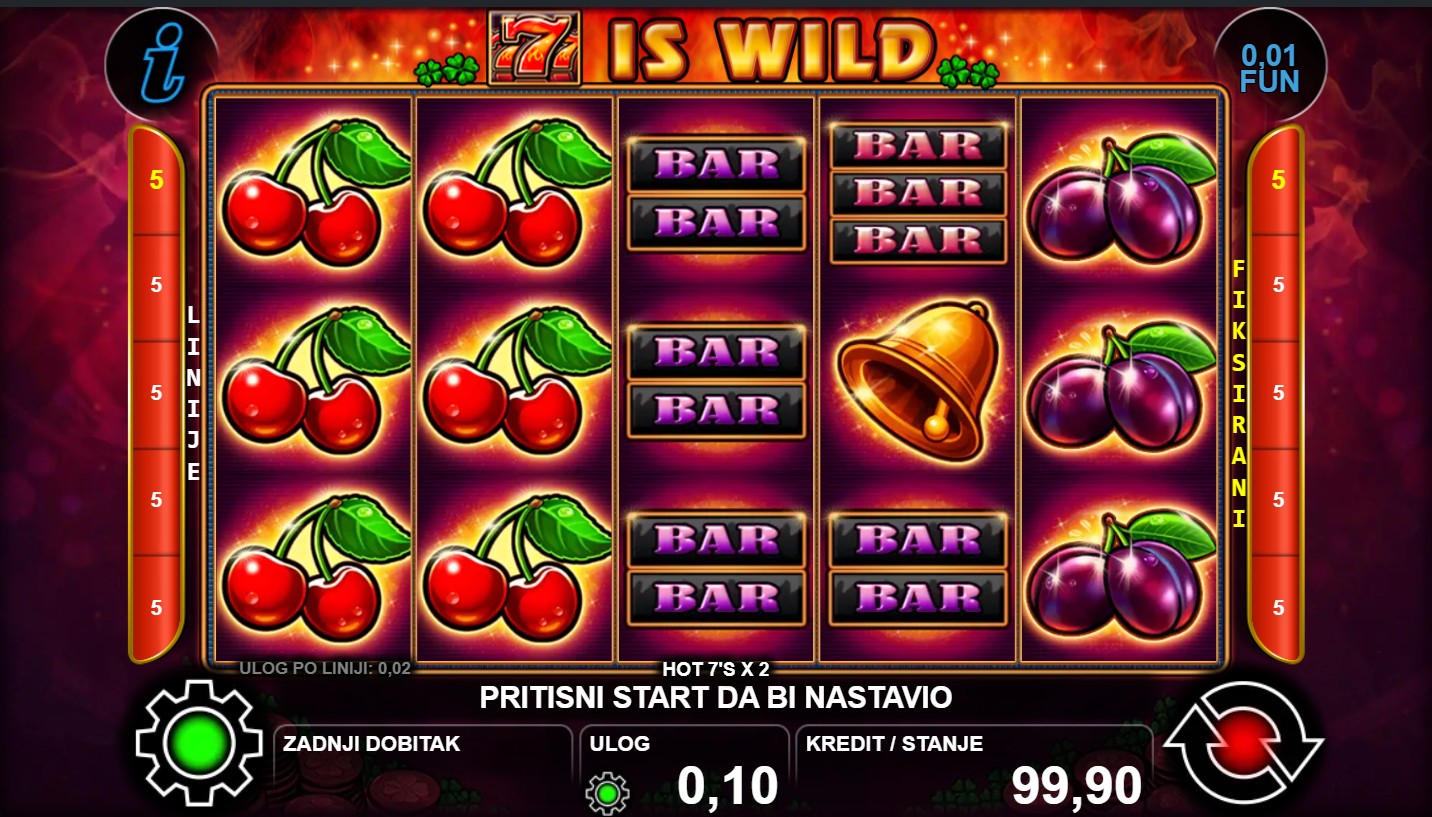Hit the red spin start button
Screen dimensions: 1432x817
click(x=1244, y=743)
